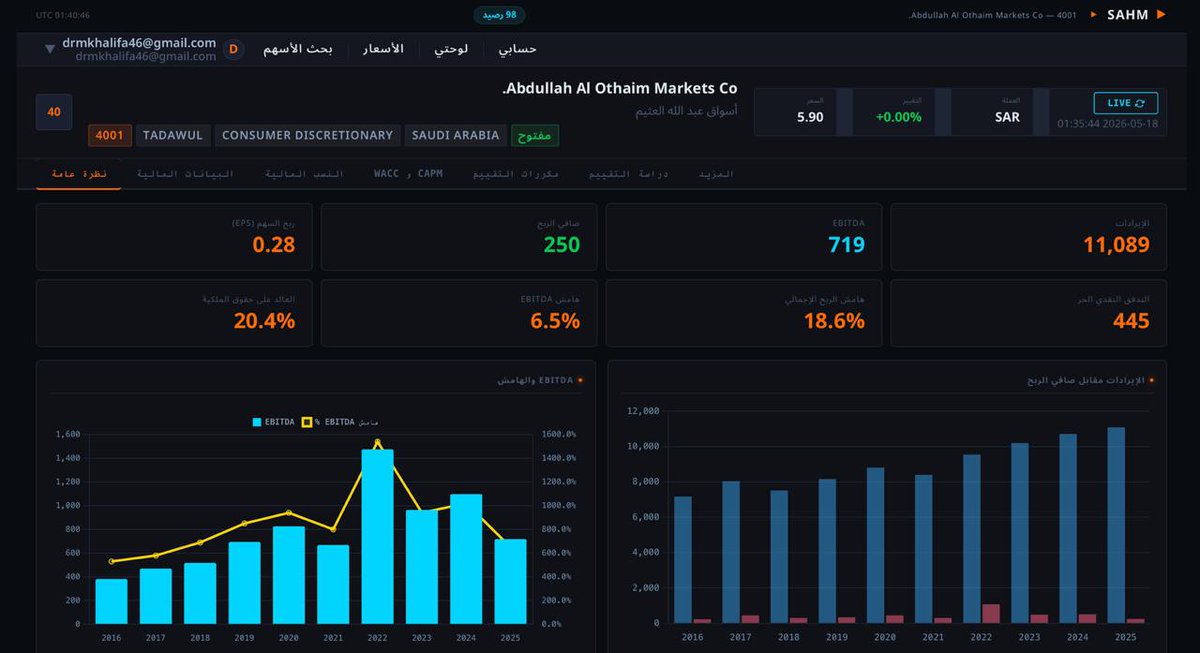Switch to the WACC و CAPM tab

(408, 174)
